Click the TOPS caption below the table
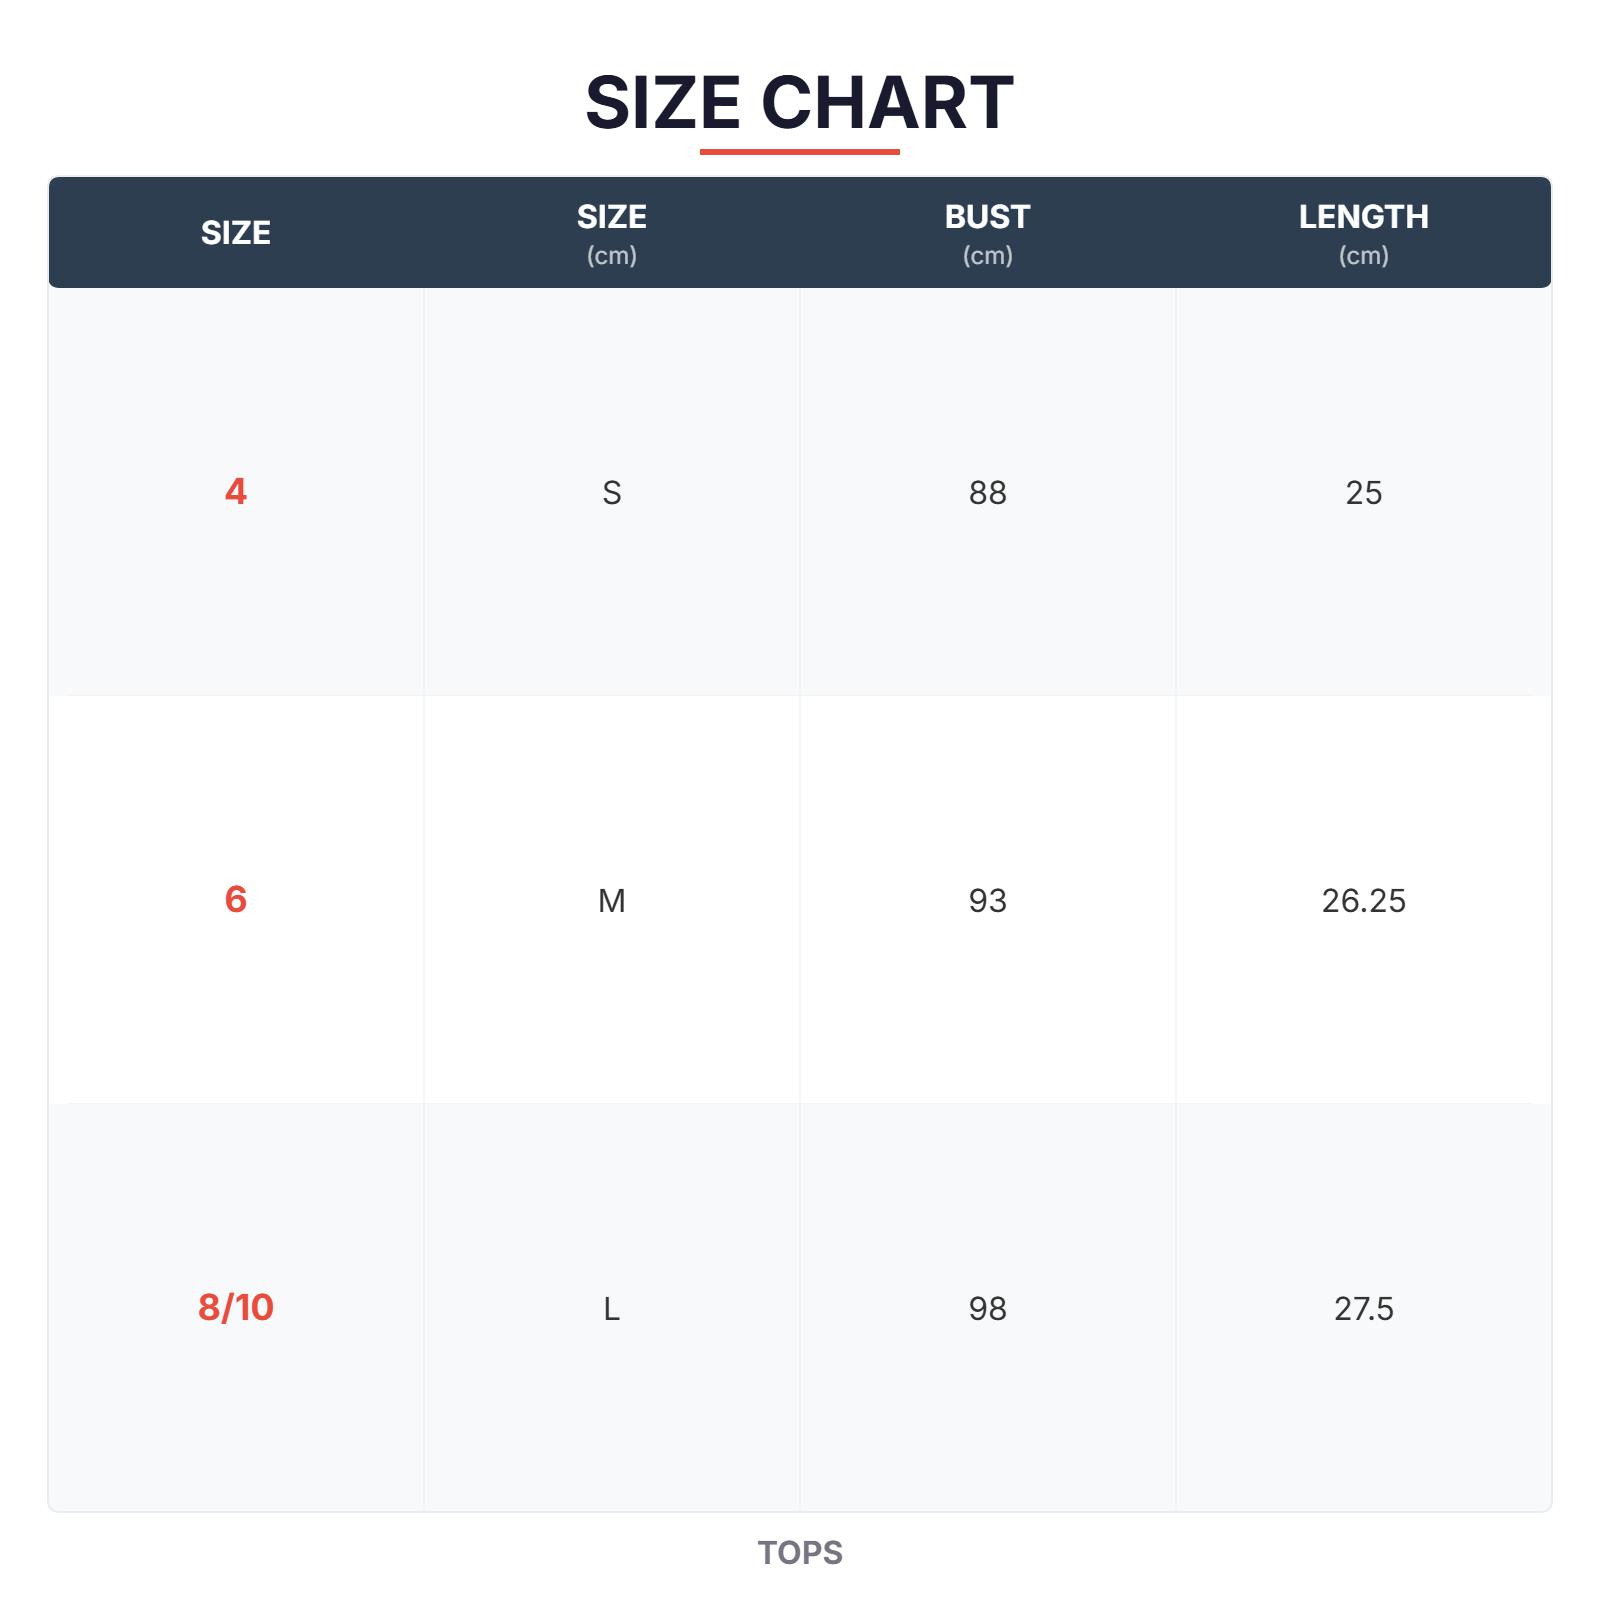 pyautogui.click(x=800, y=1553)
